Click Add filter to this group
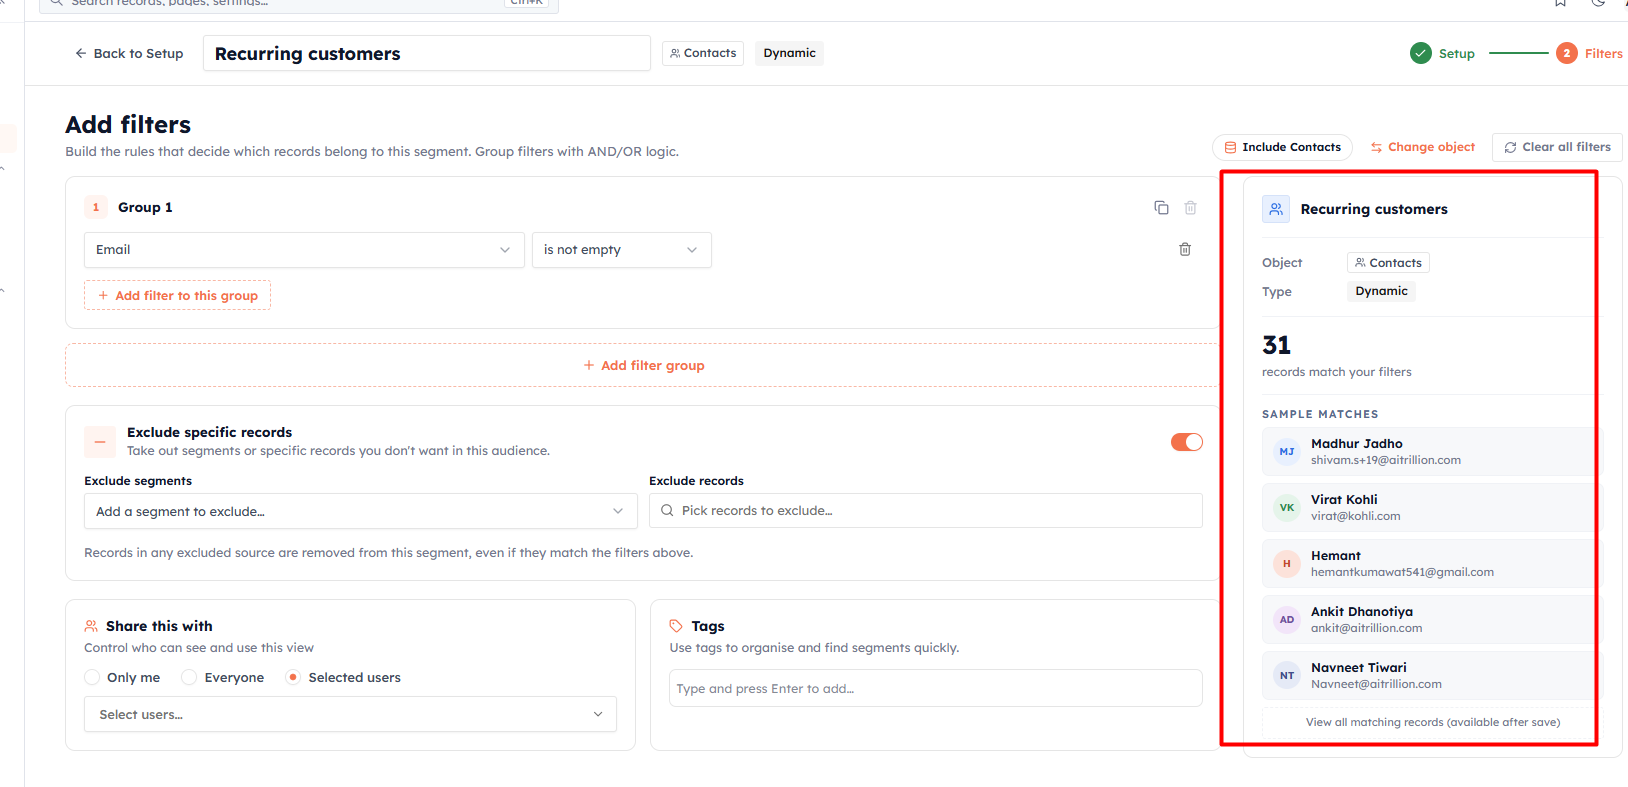 (x=177, y=295)
